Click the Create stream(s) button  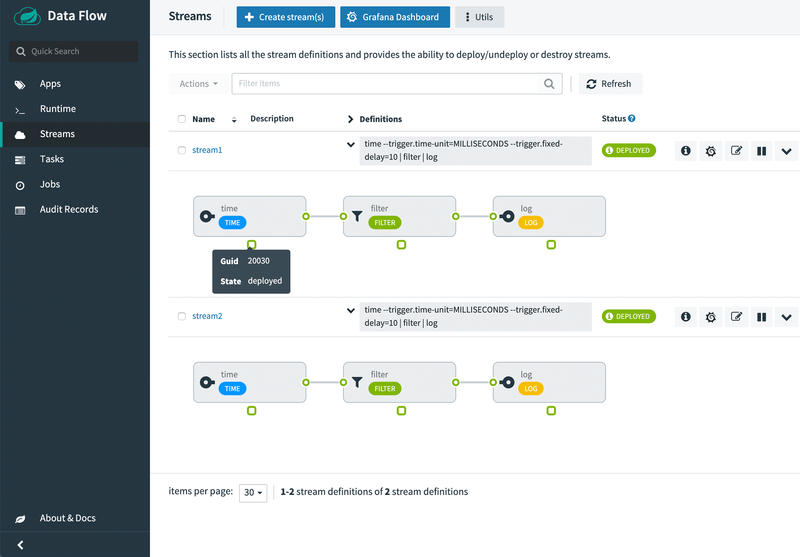tap(286, 17)
